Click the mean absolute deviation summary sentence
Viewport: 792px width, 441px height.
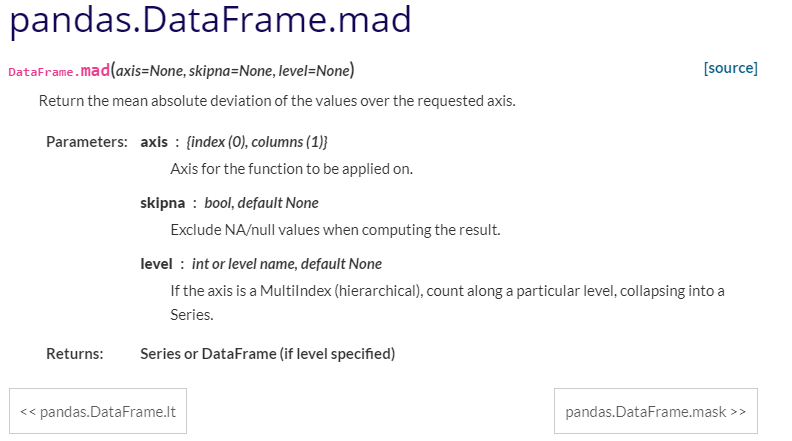click(x=277, y=101)
